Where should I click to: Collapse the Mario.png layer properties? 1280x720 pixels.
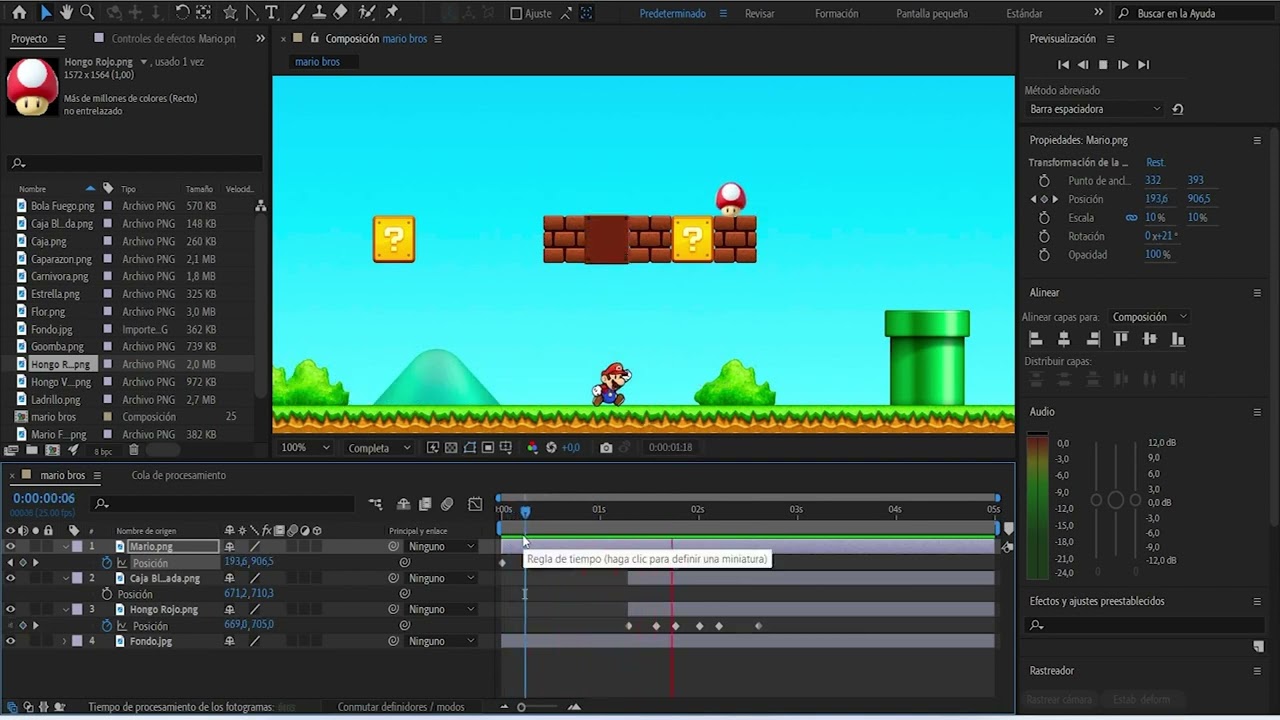coord(66,547)
